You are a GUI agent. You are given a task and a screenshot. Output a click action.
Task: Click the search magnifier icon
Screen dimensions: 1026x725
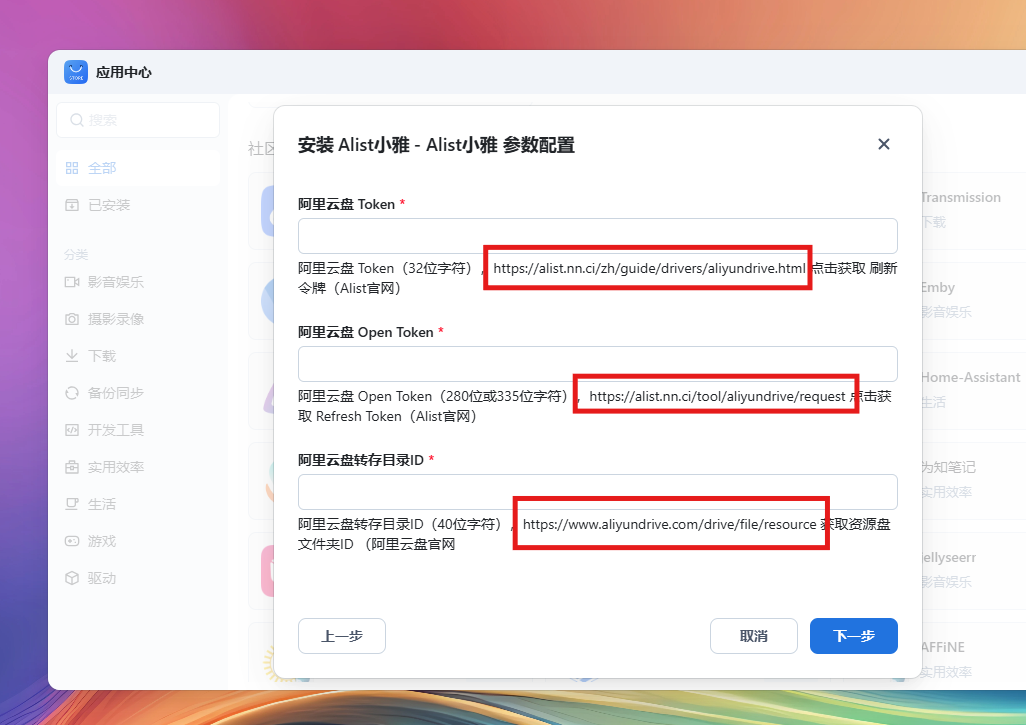[x=77, y=120]
